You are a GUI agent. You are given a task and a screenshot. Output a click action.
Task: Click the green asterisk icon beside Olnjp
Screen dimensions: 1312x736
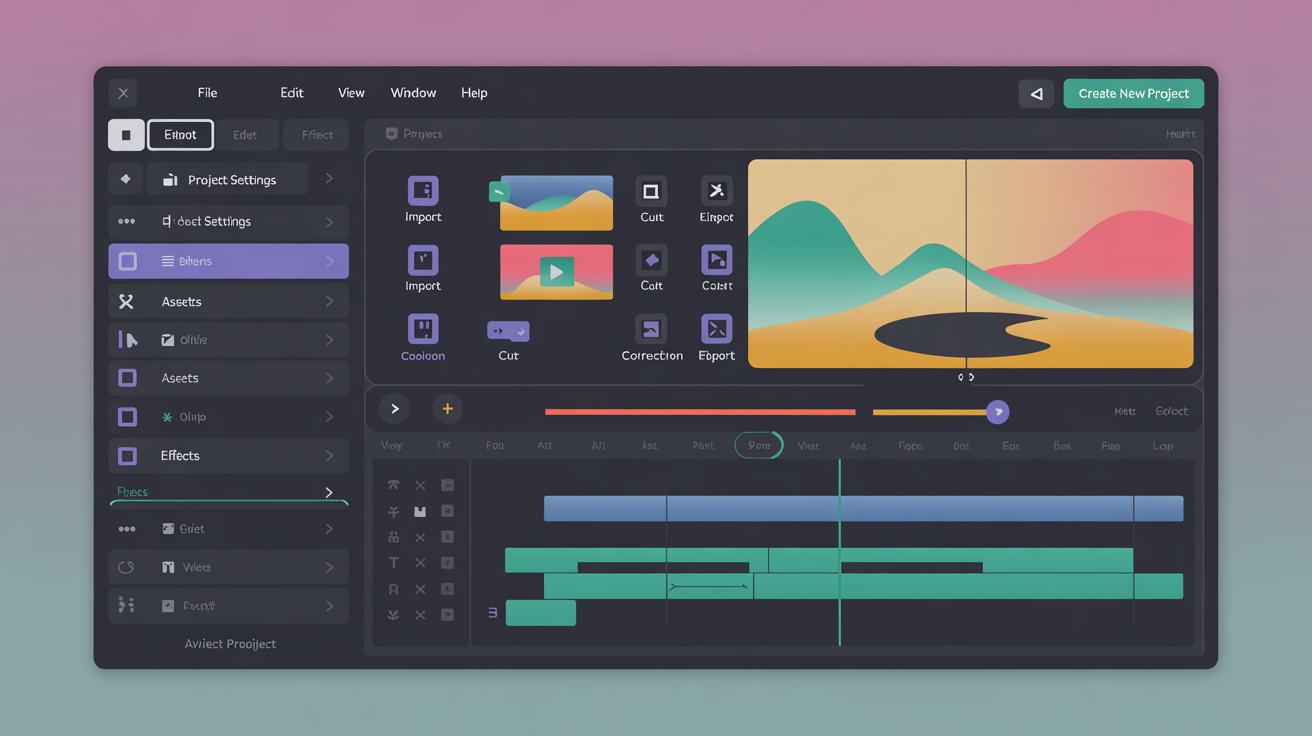click(167, 417)
